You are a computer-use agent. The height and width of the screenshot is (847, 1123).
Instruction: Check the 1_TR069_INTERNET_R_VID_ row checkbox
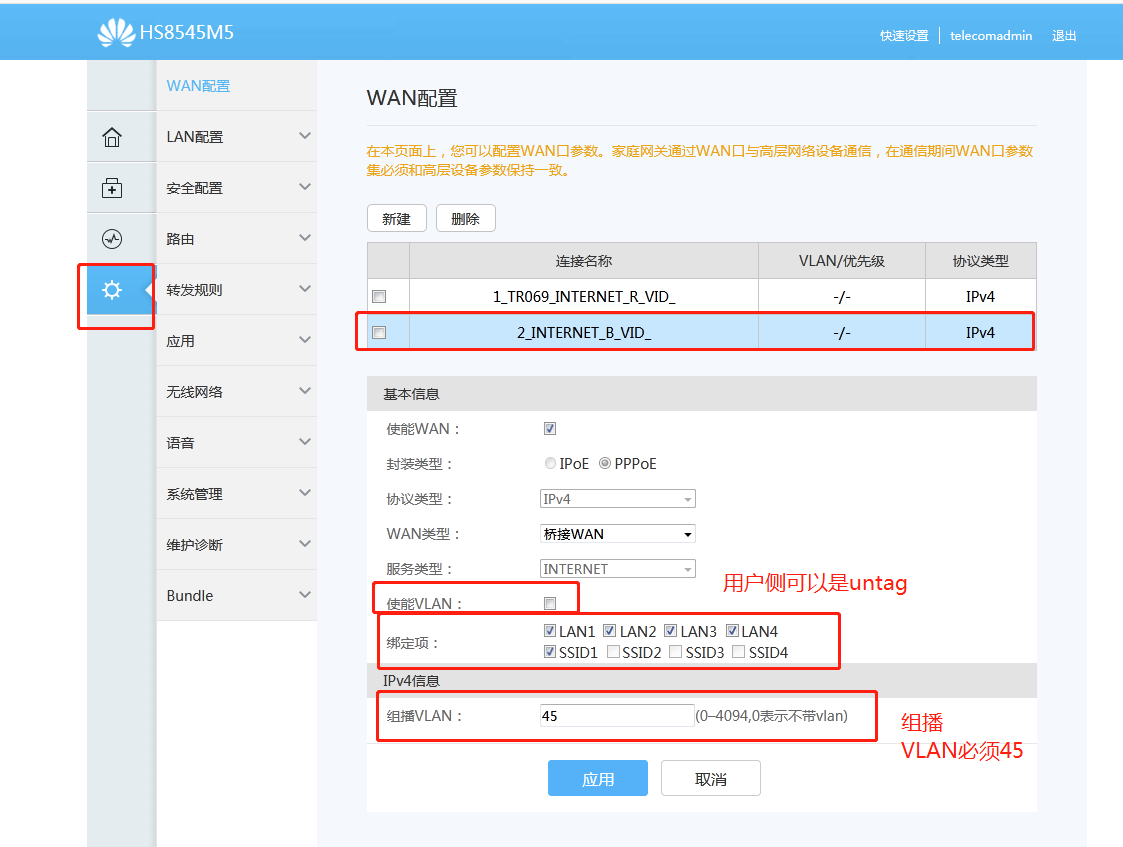[x=379, y=297]
